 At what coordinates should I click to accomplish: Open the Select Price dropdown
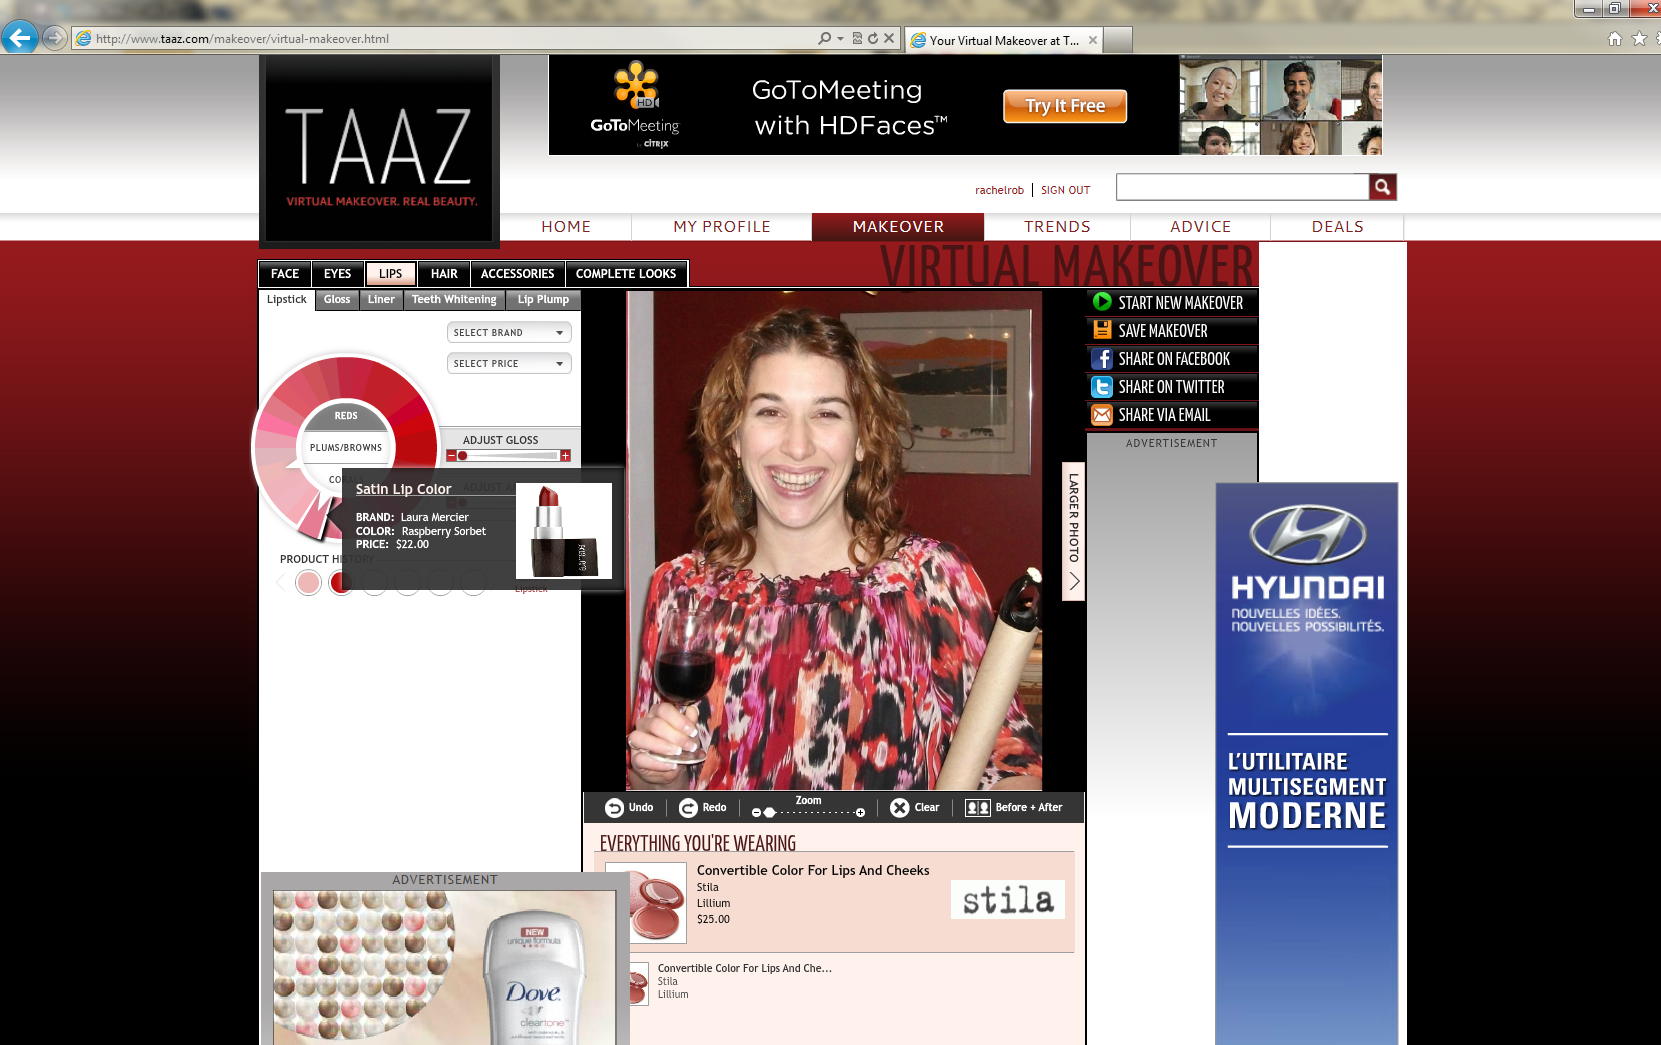509,364
